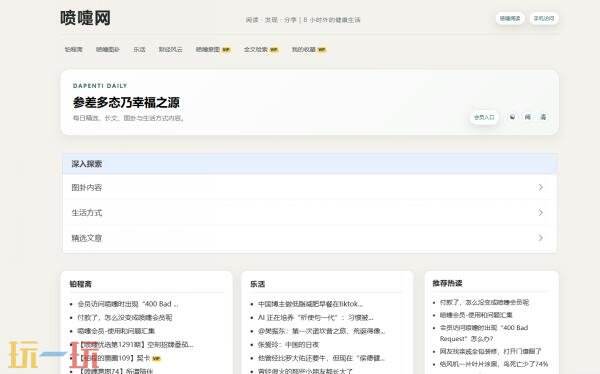Open 喷嚏会员-使用和问题汇集 in 推荐热读 list

pos(476,315)
